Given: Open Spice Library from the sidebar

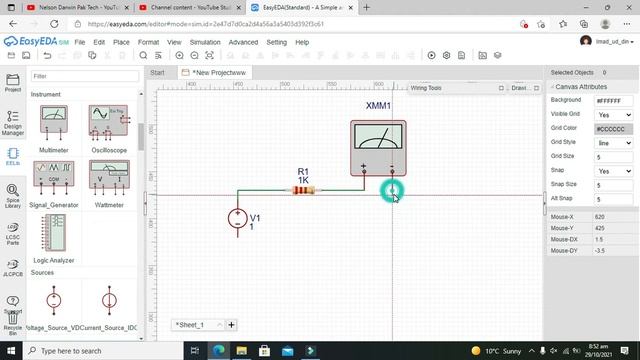Looking at the screenshot, I should (13, 196).
